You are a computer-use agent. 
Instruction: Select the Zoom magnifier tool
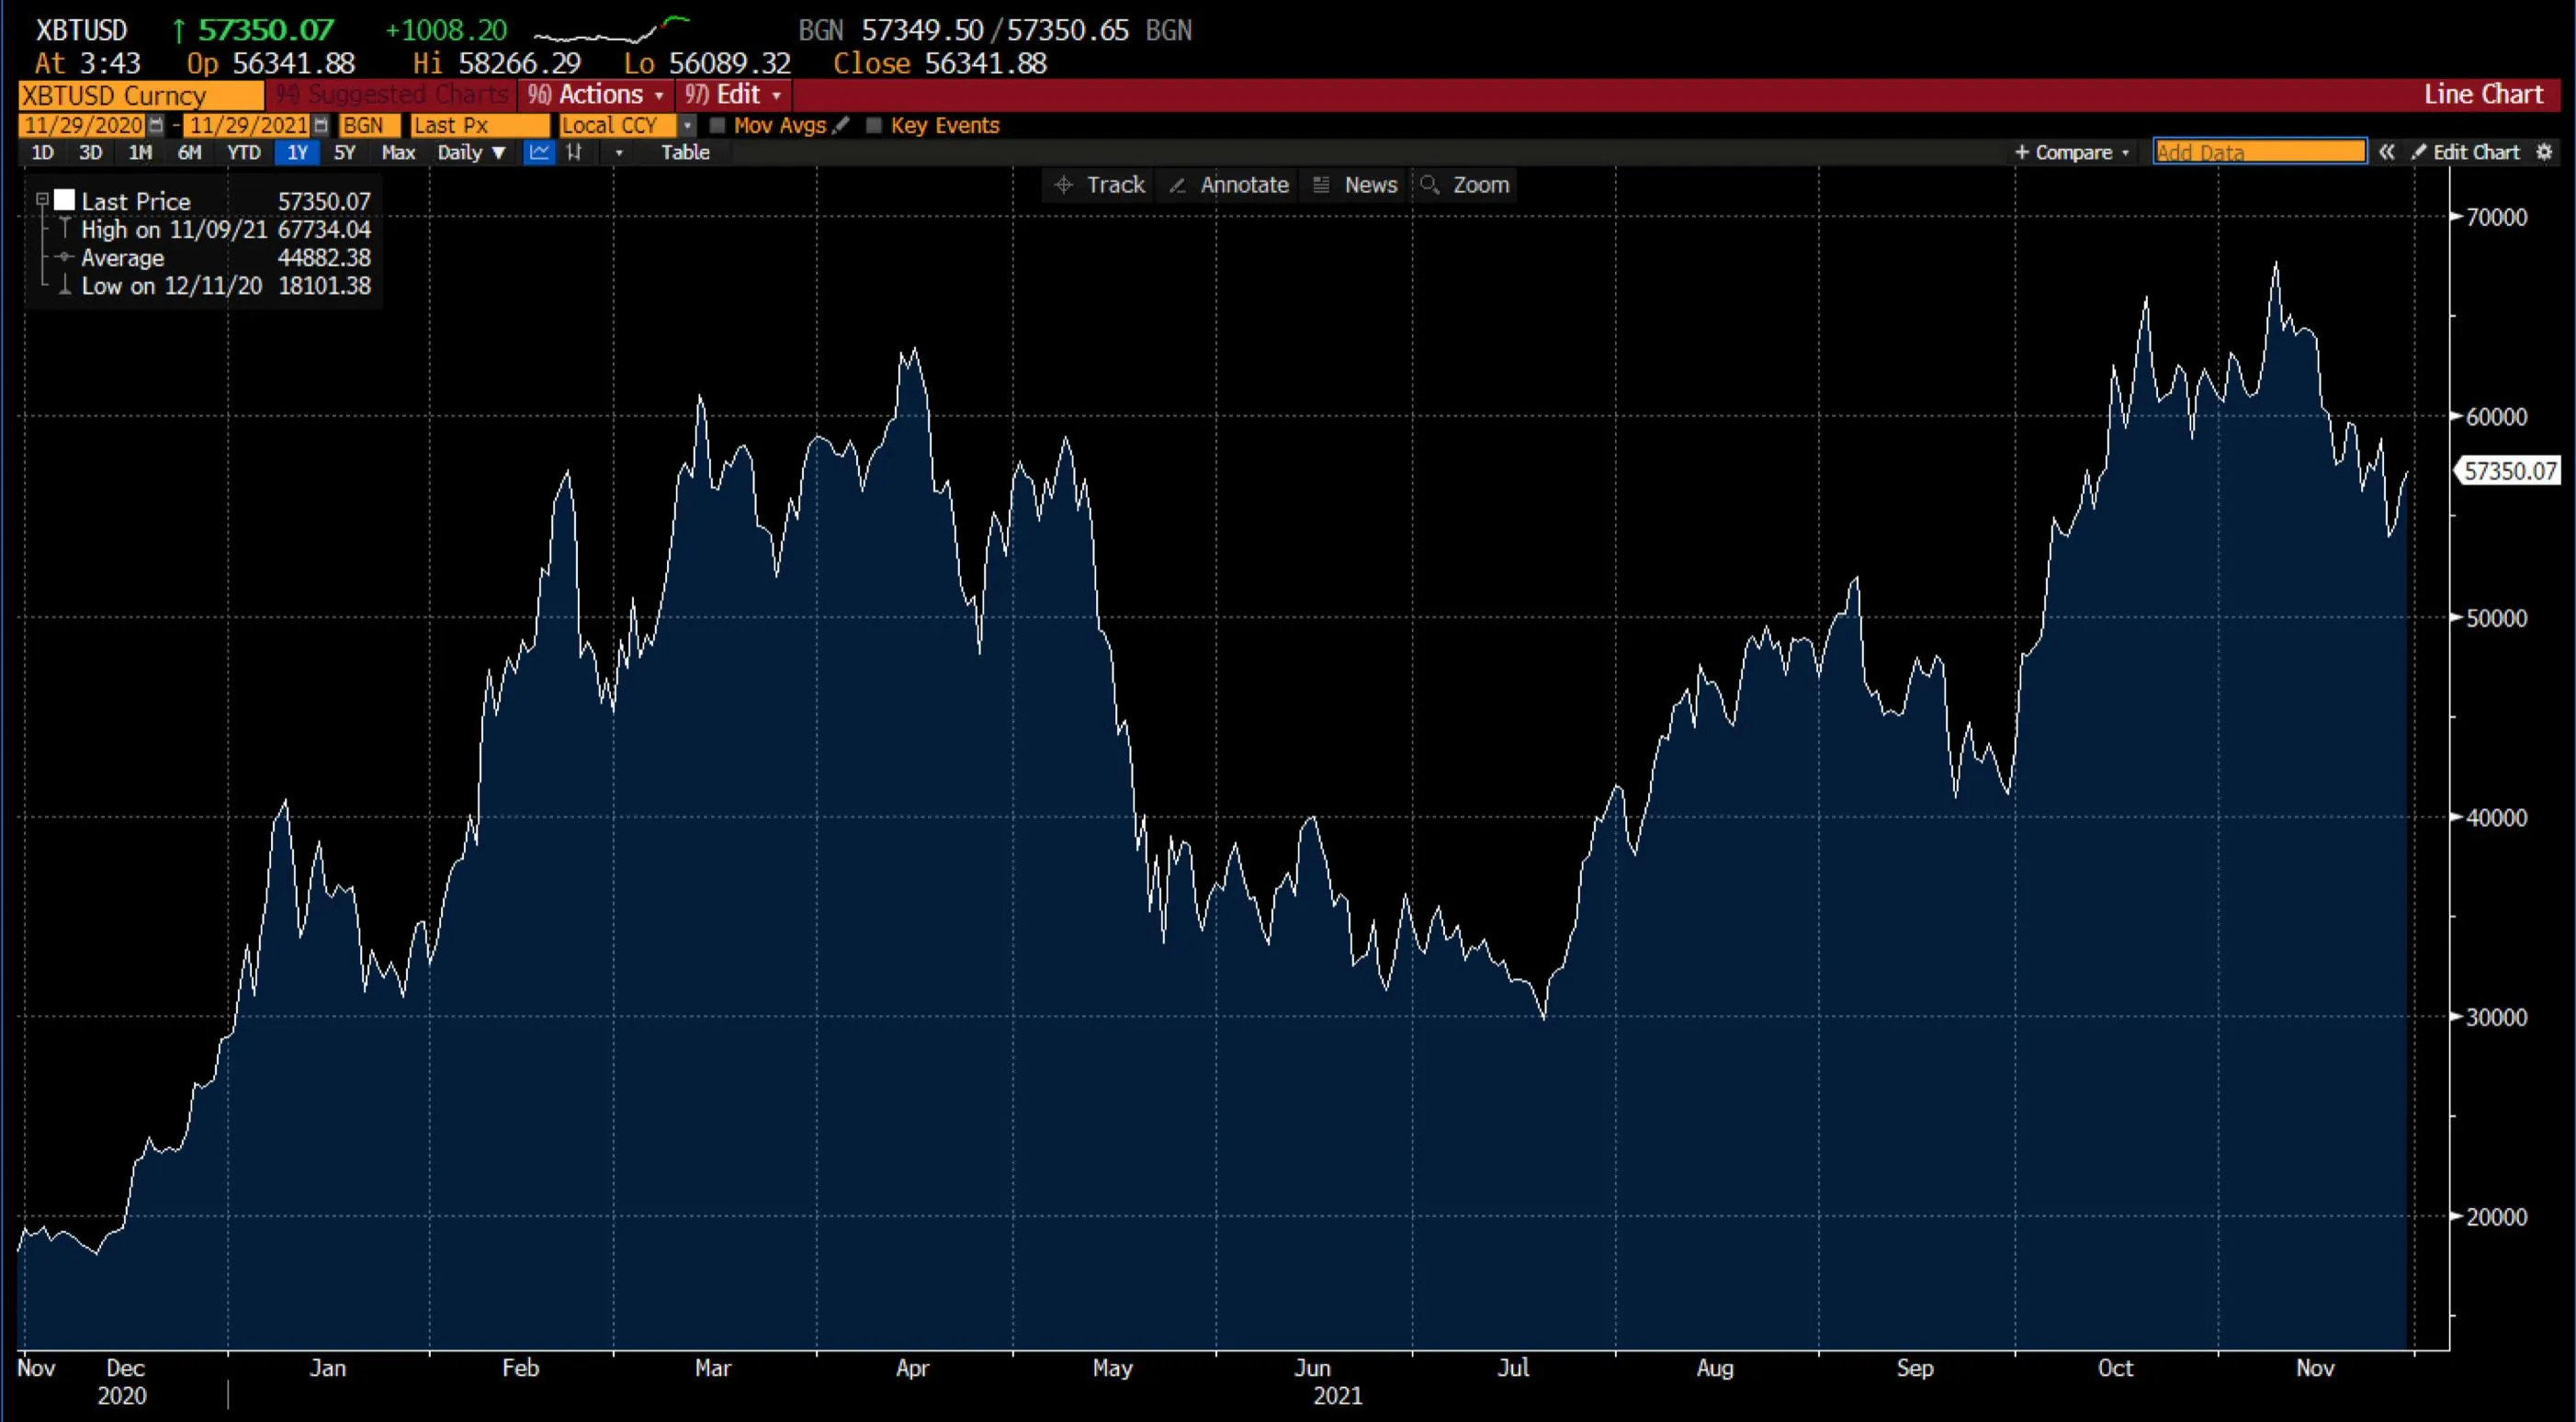[1464, 185]
